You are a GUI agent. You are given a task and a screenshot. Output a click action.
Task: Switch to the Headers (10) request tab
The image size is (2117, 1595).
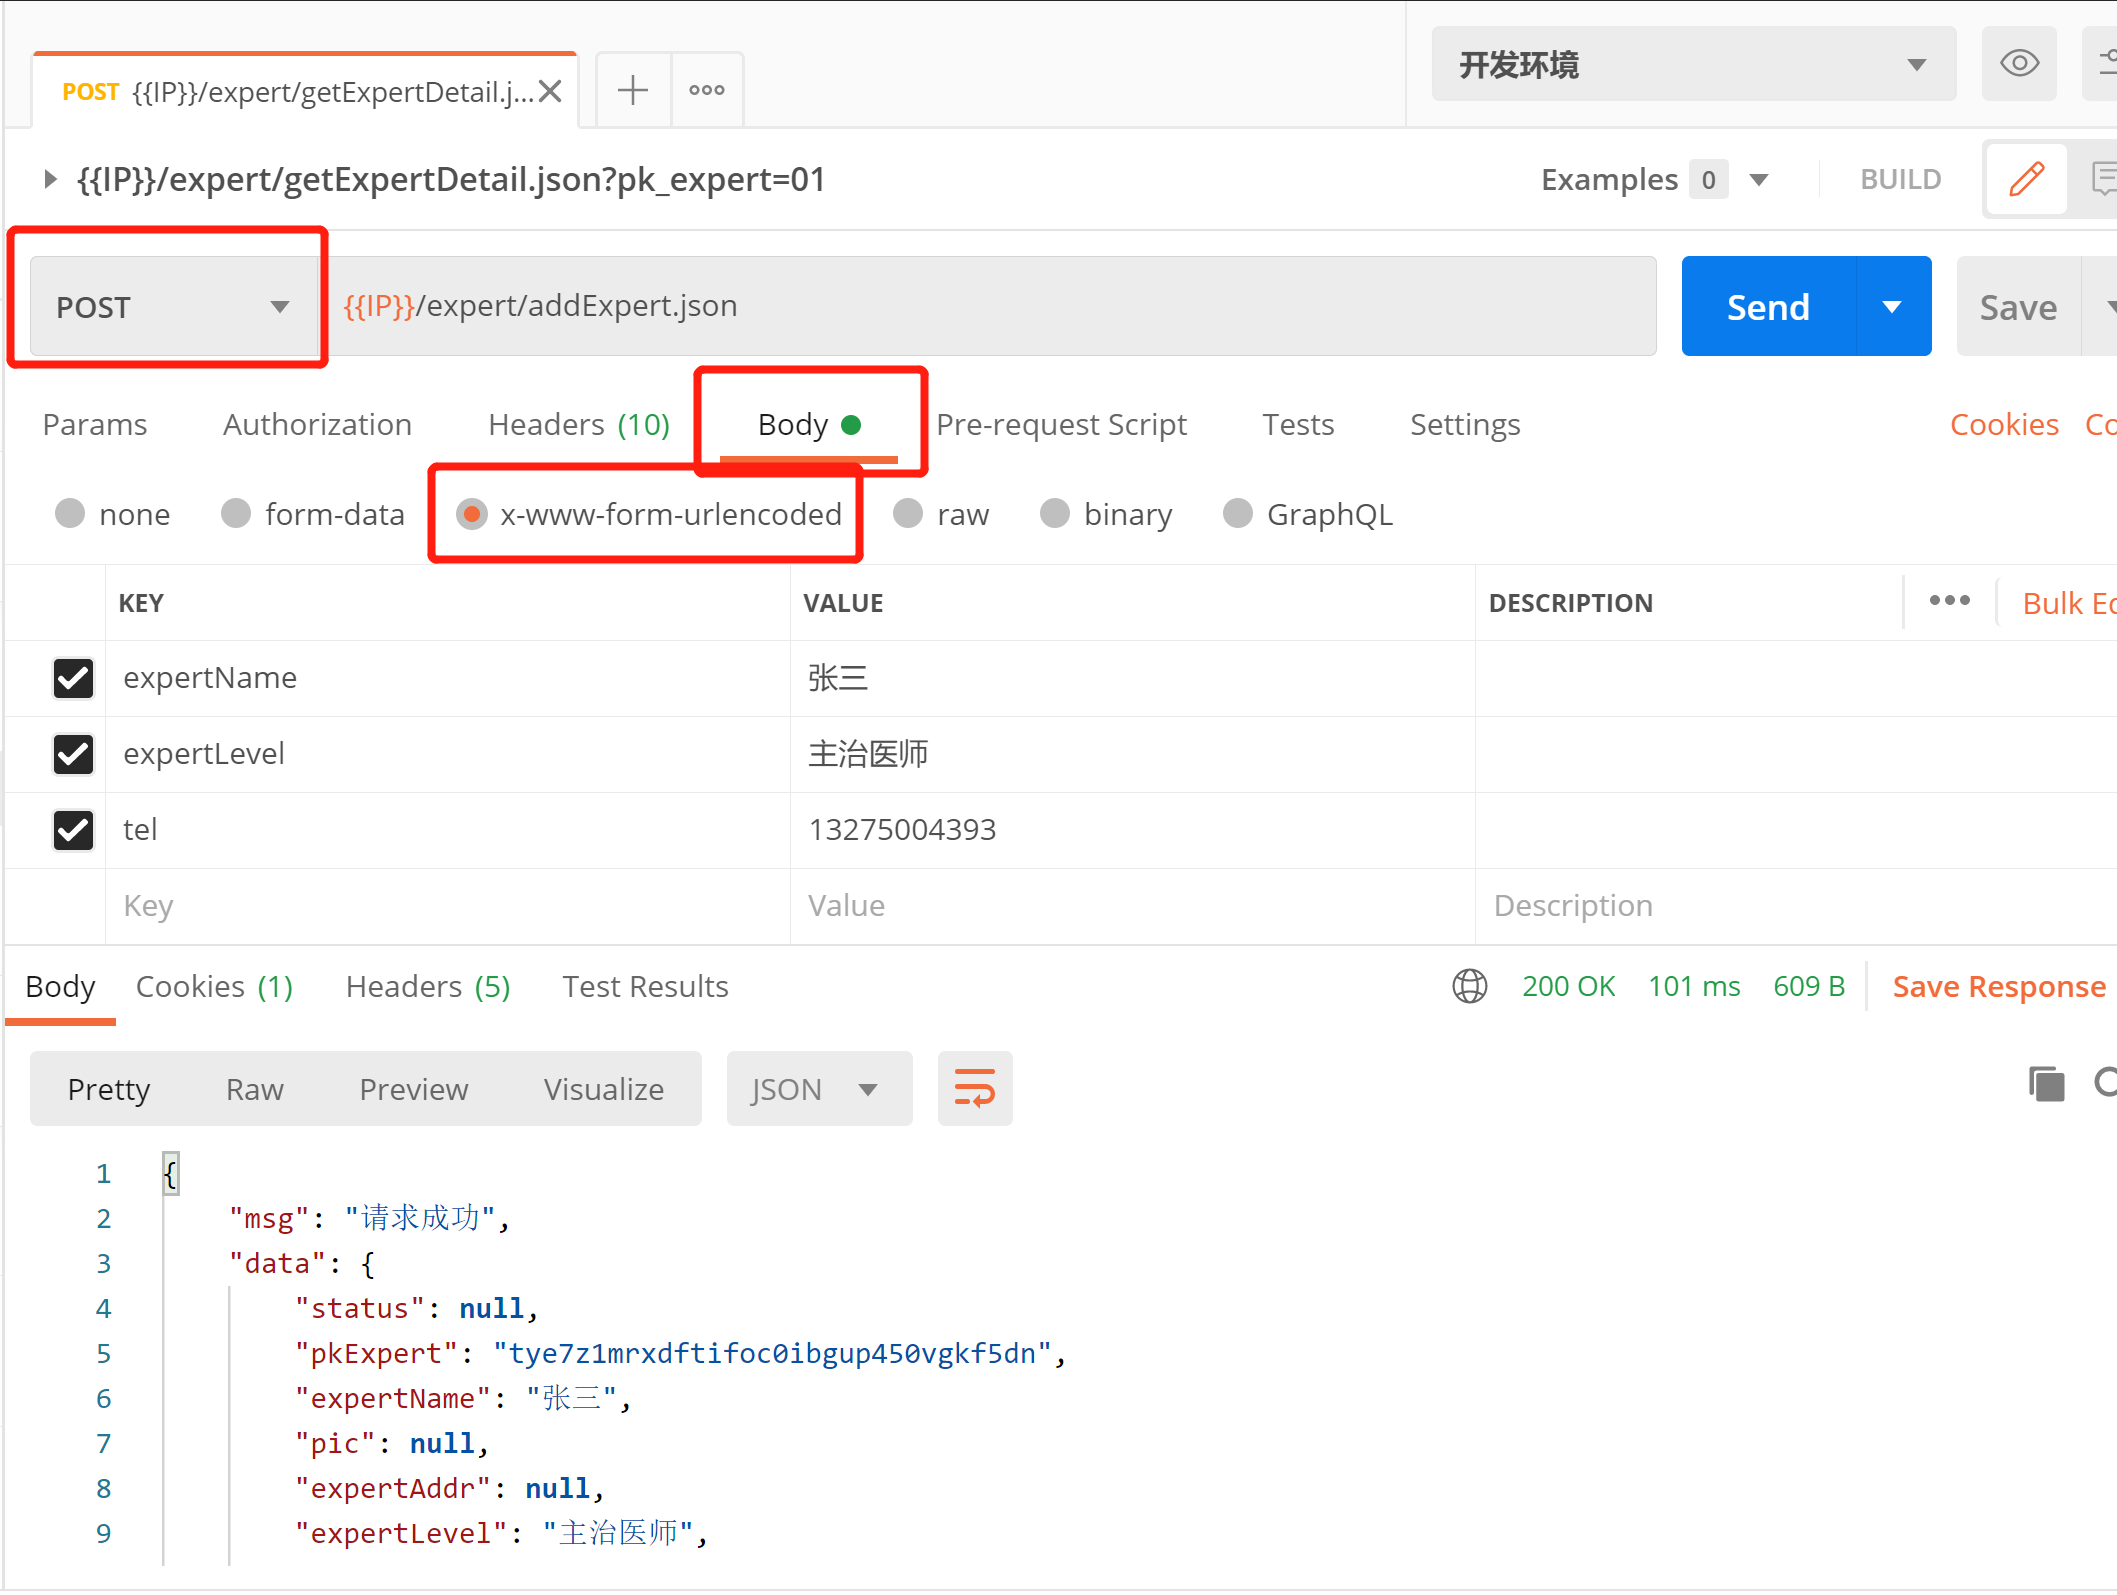pos(578,425)
